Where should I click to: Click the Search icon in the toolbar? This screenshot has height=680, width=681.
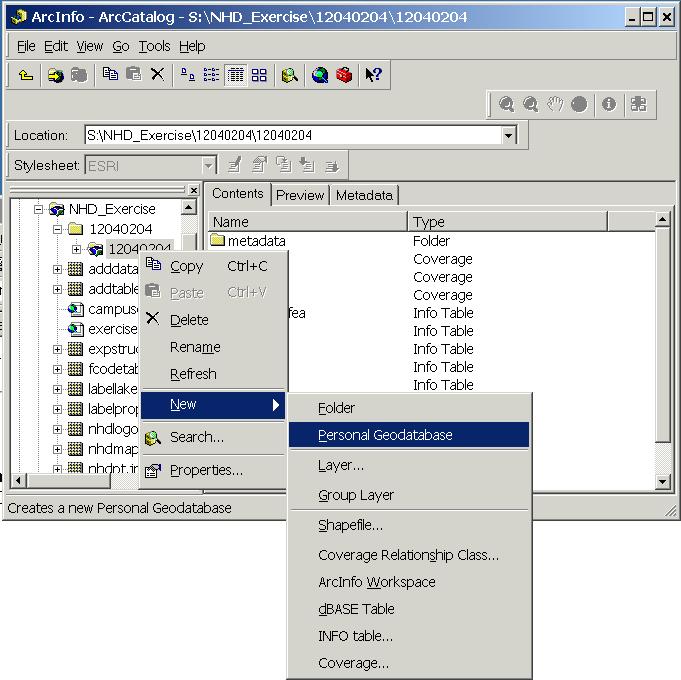pos(290,75)
